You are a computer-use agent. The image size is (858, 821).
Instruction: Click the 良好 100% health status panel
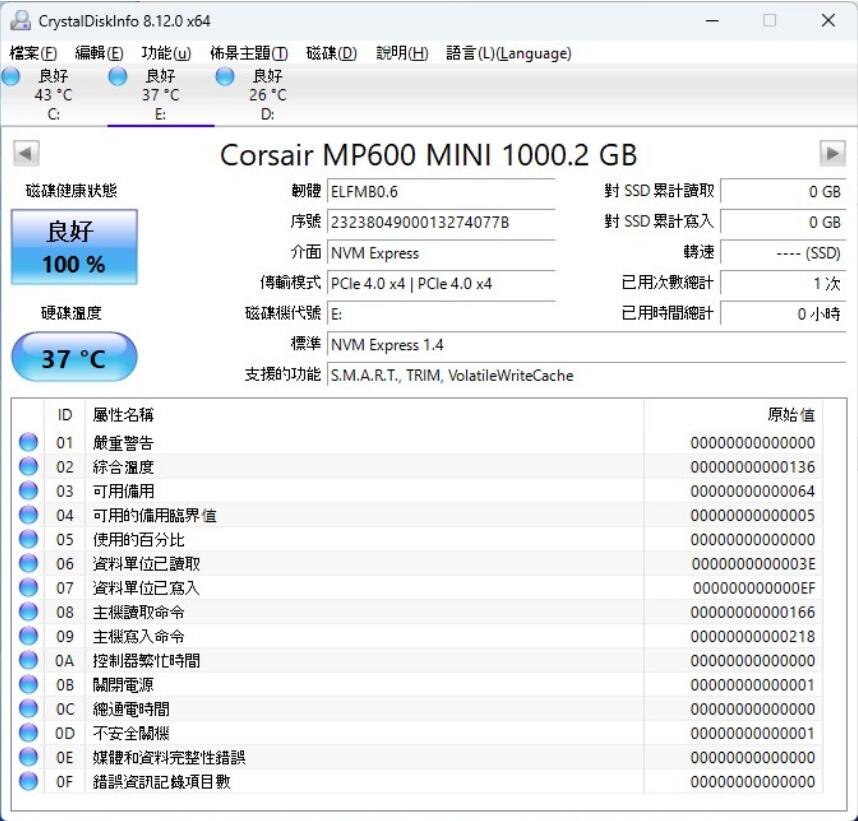[73, 248]
